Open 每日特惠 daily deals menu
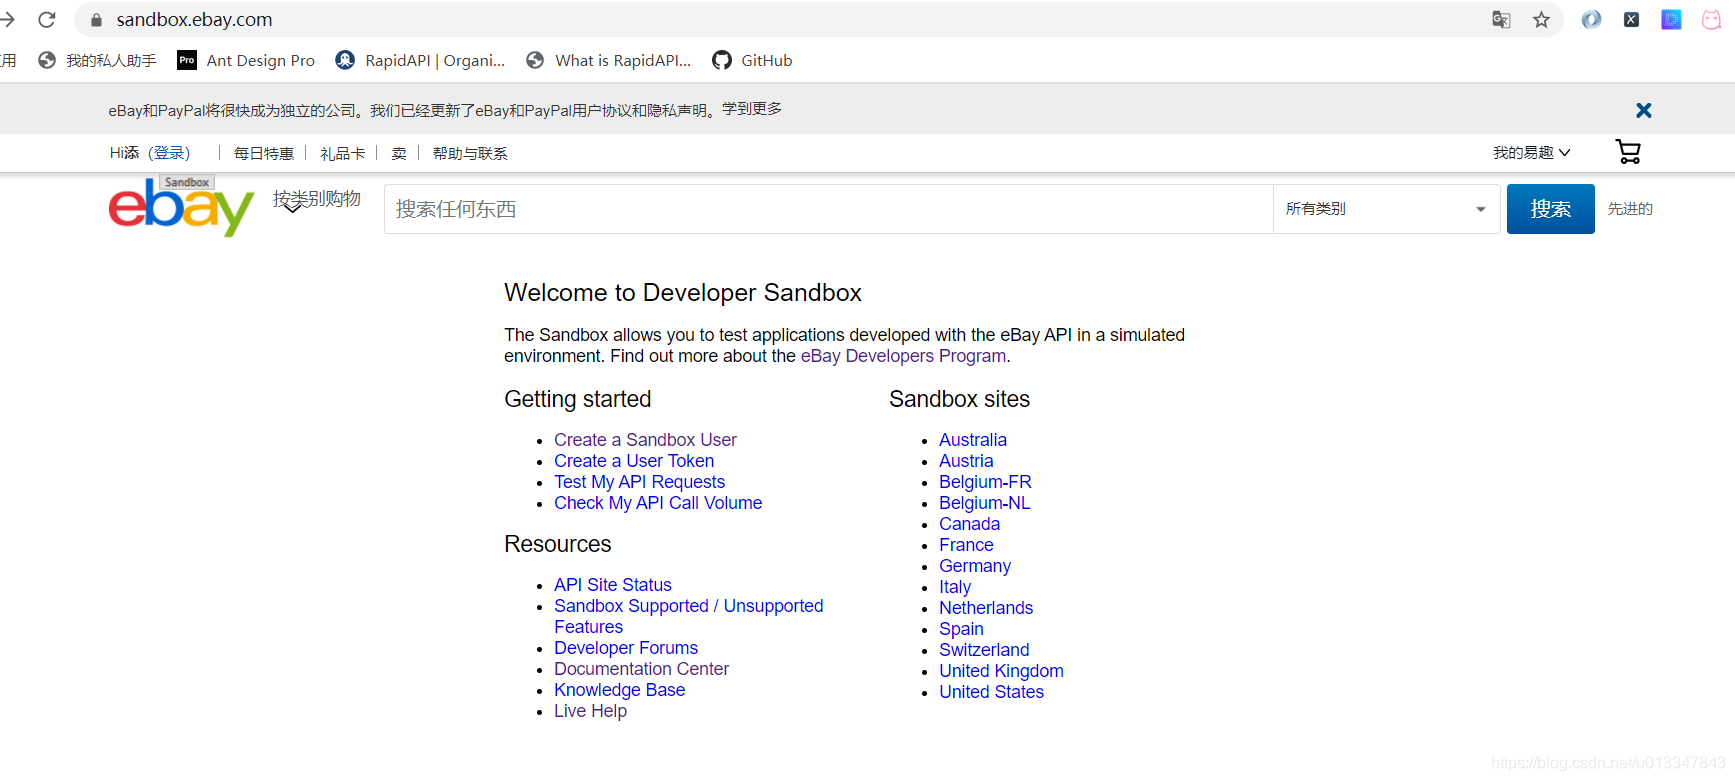Image resolution: width=1735 pixels, height=781 pixels. (x=264, y=153)
